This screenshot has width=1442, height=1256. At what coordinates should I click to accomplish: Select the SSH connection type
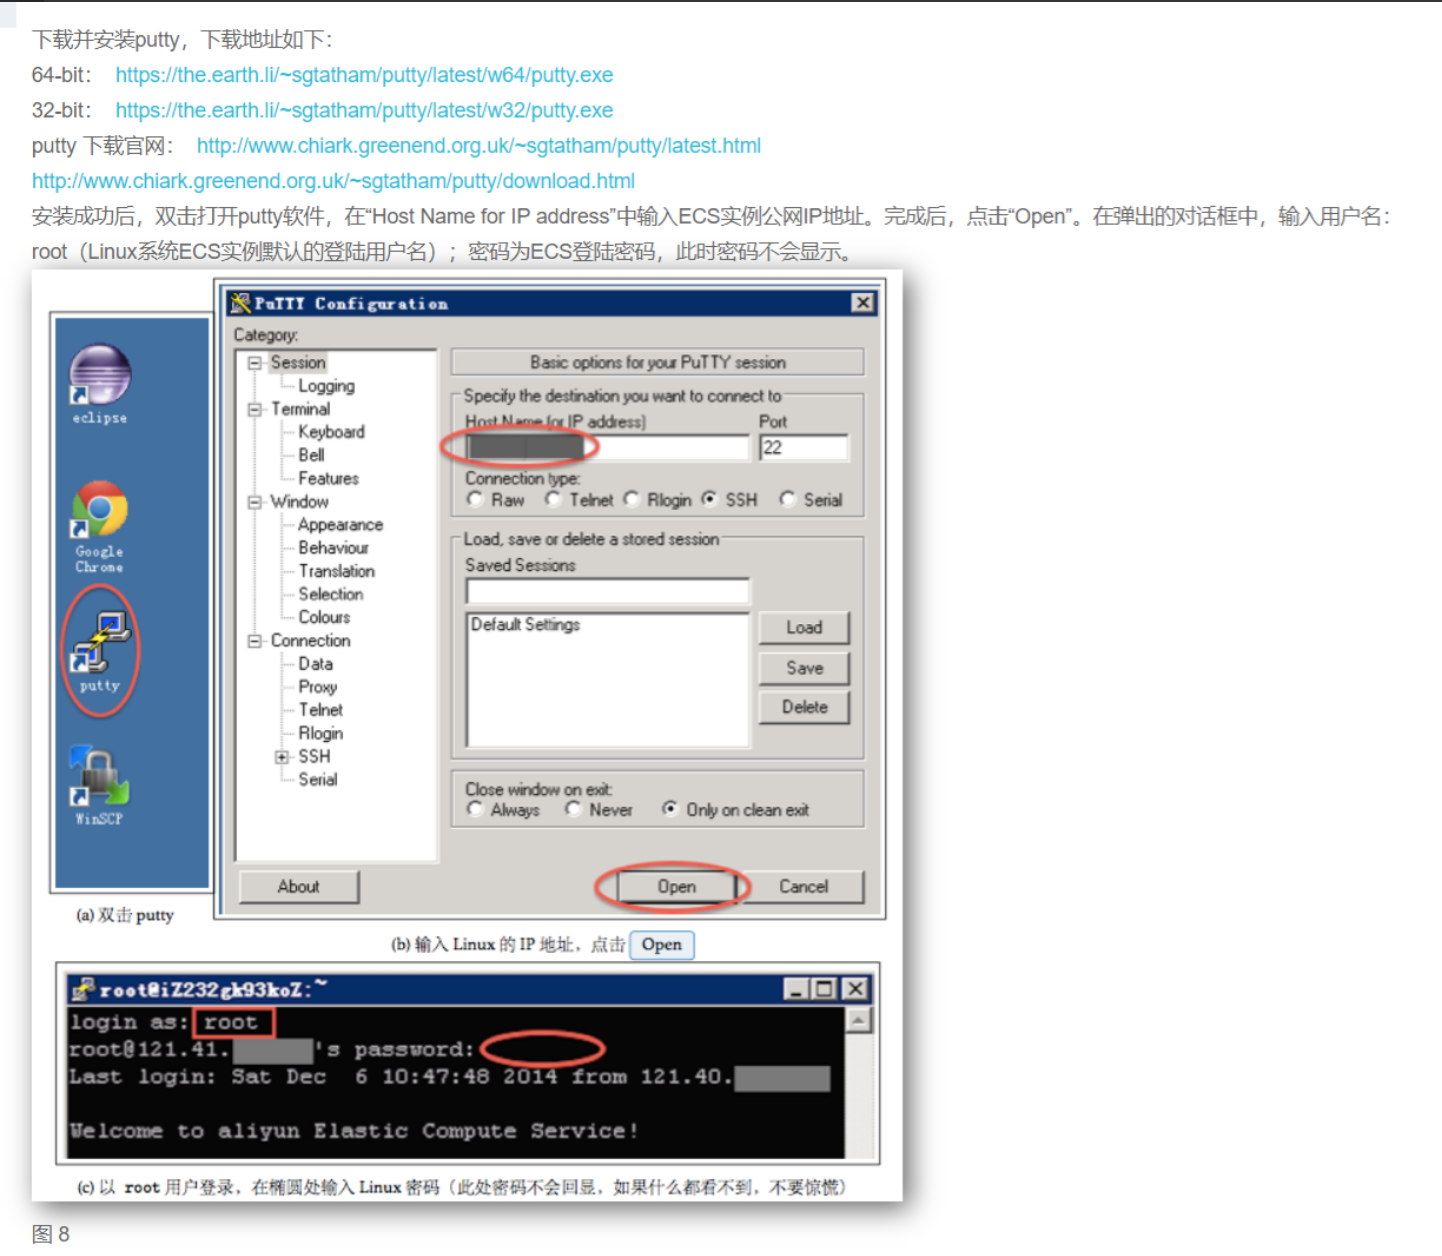click(x=710, y=499)
